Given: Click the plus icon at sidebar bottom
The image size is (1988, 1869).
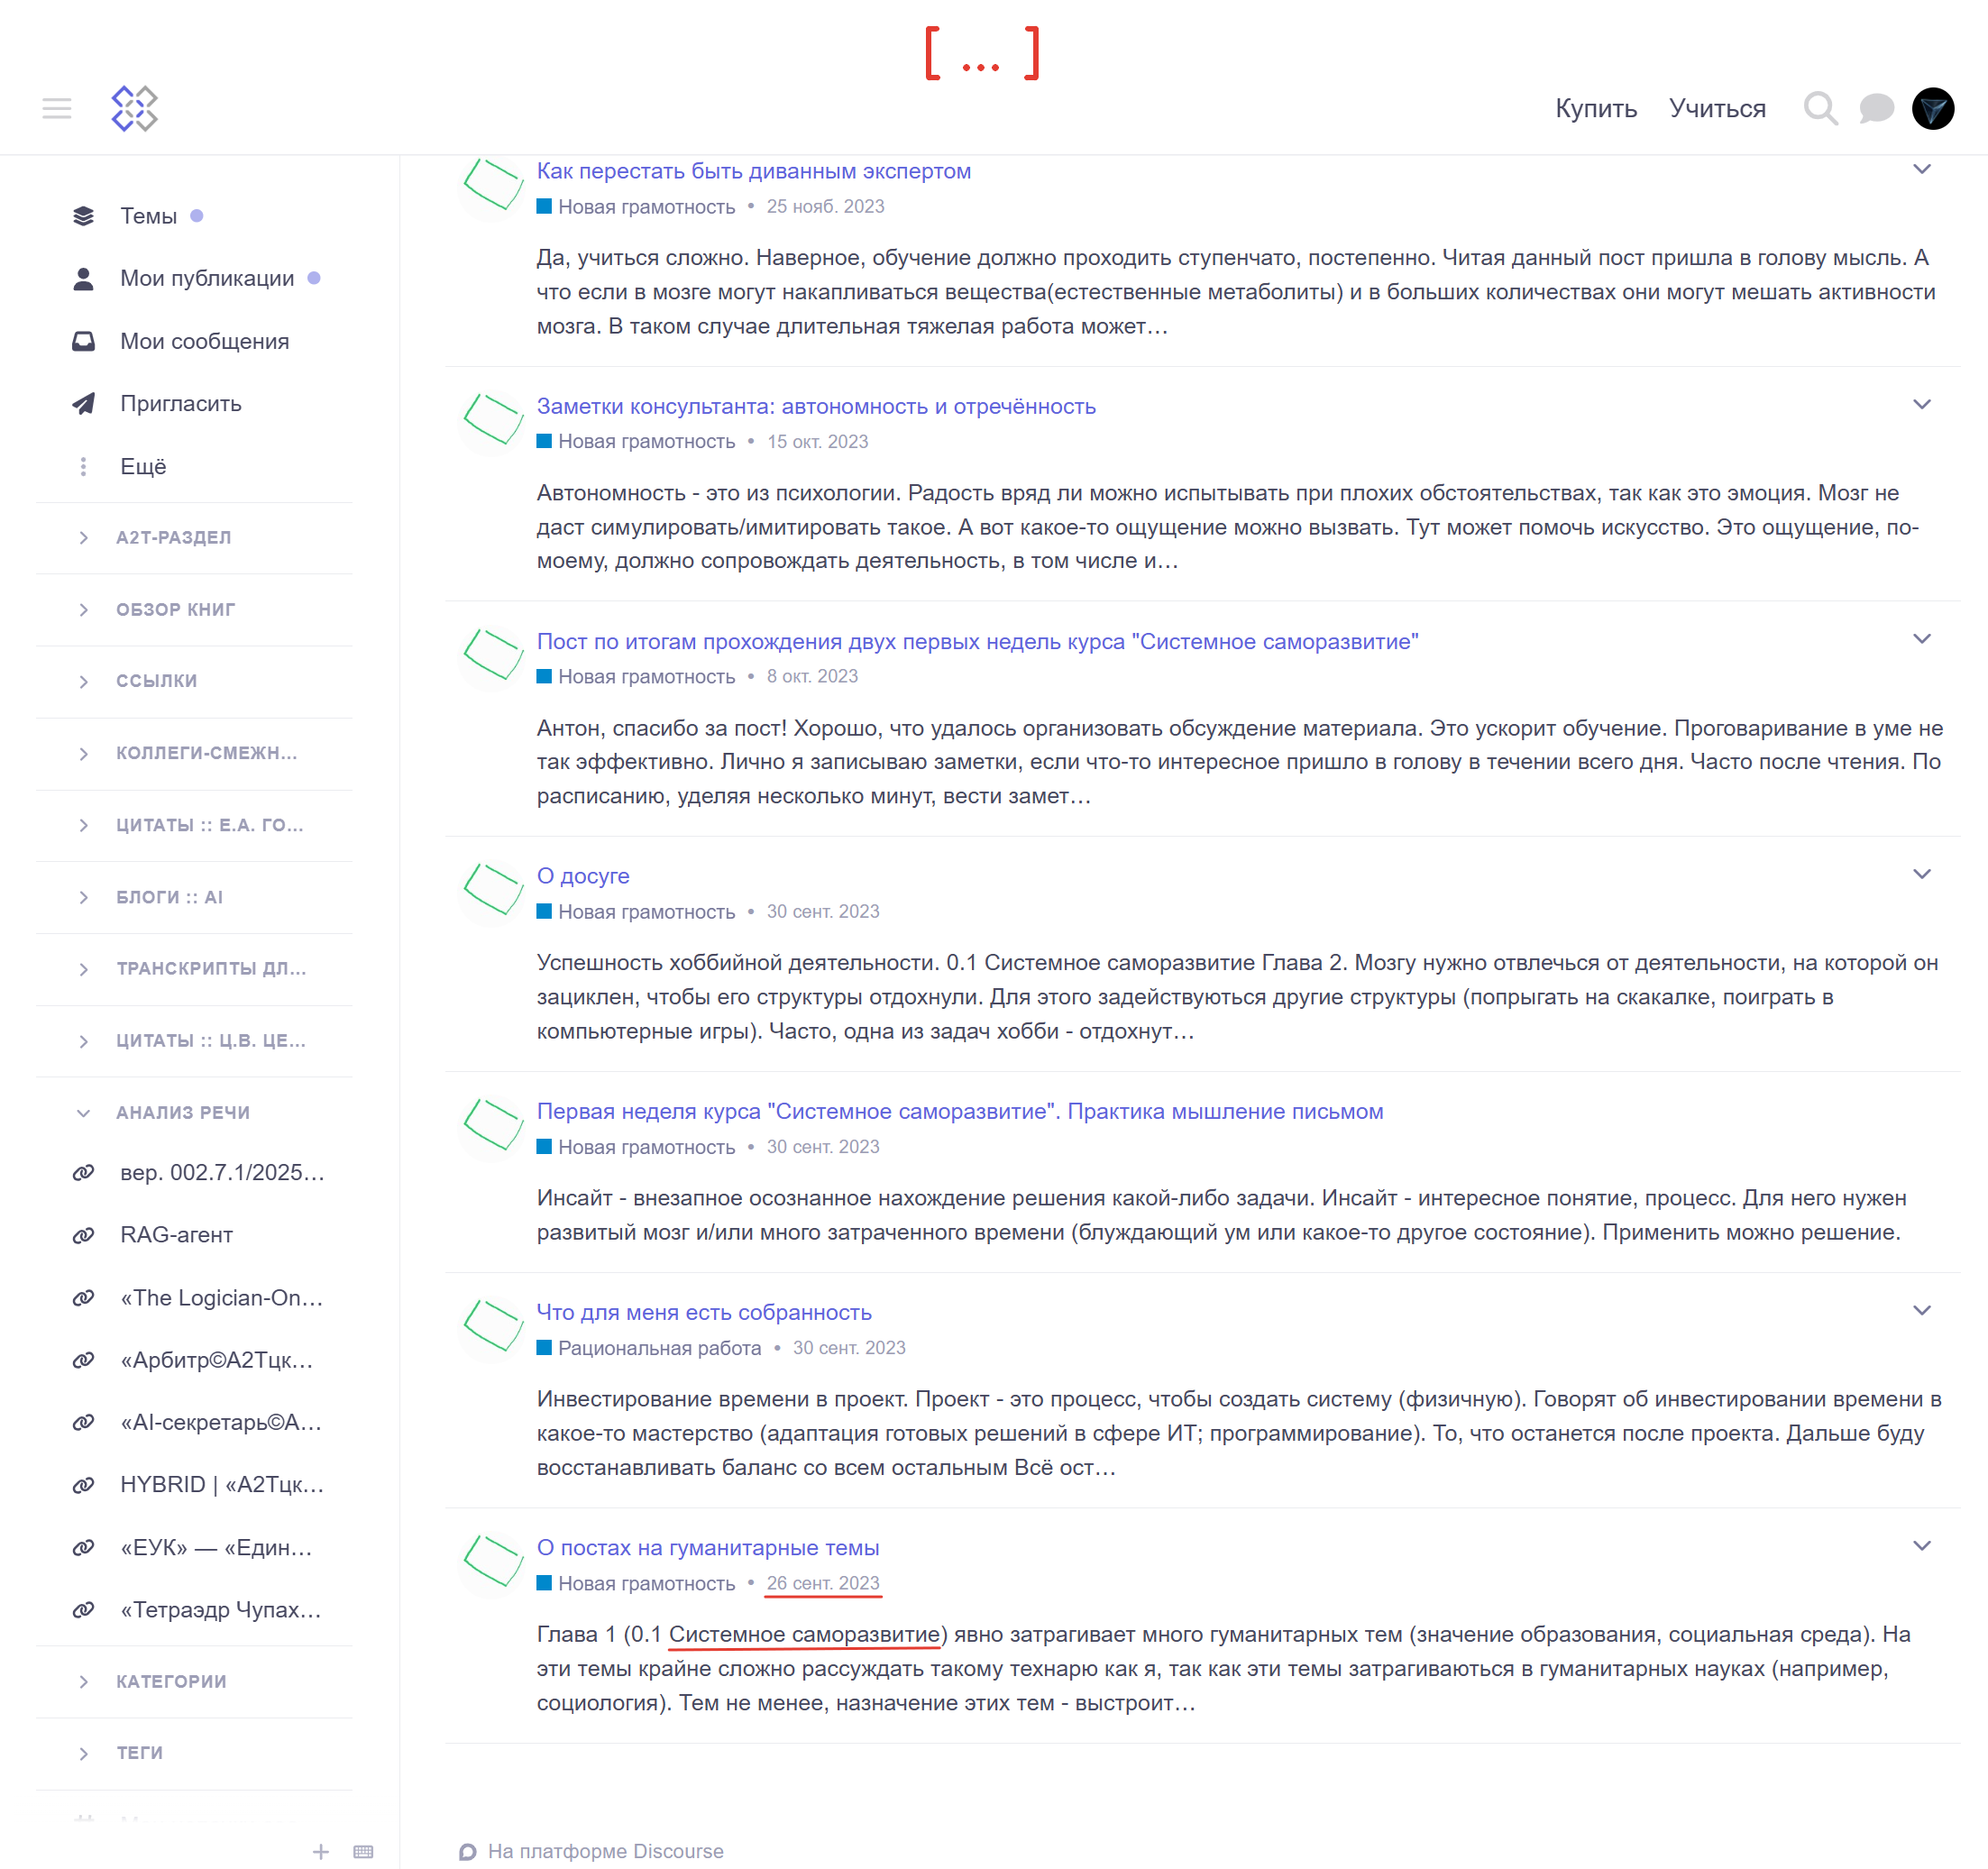Looking at the screenshot, I should [x=321, y=1851].
